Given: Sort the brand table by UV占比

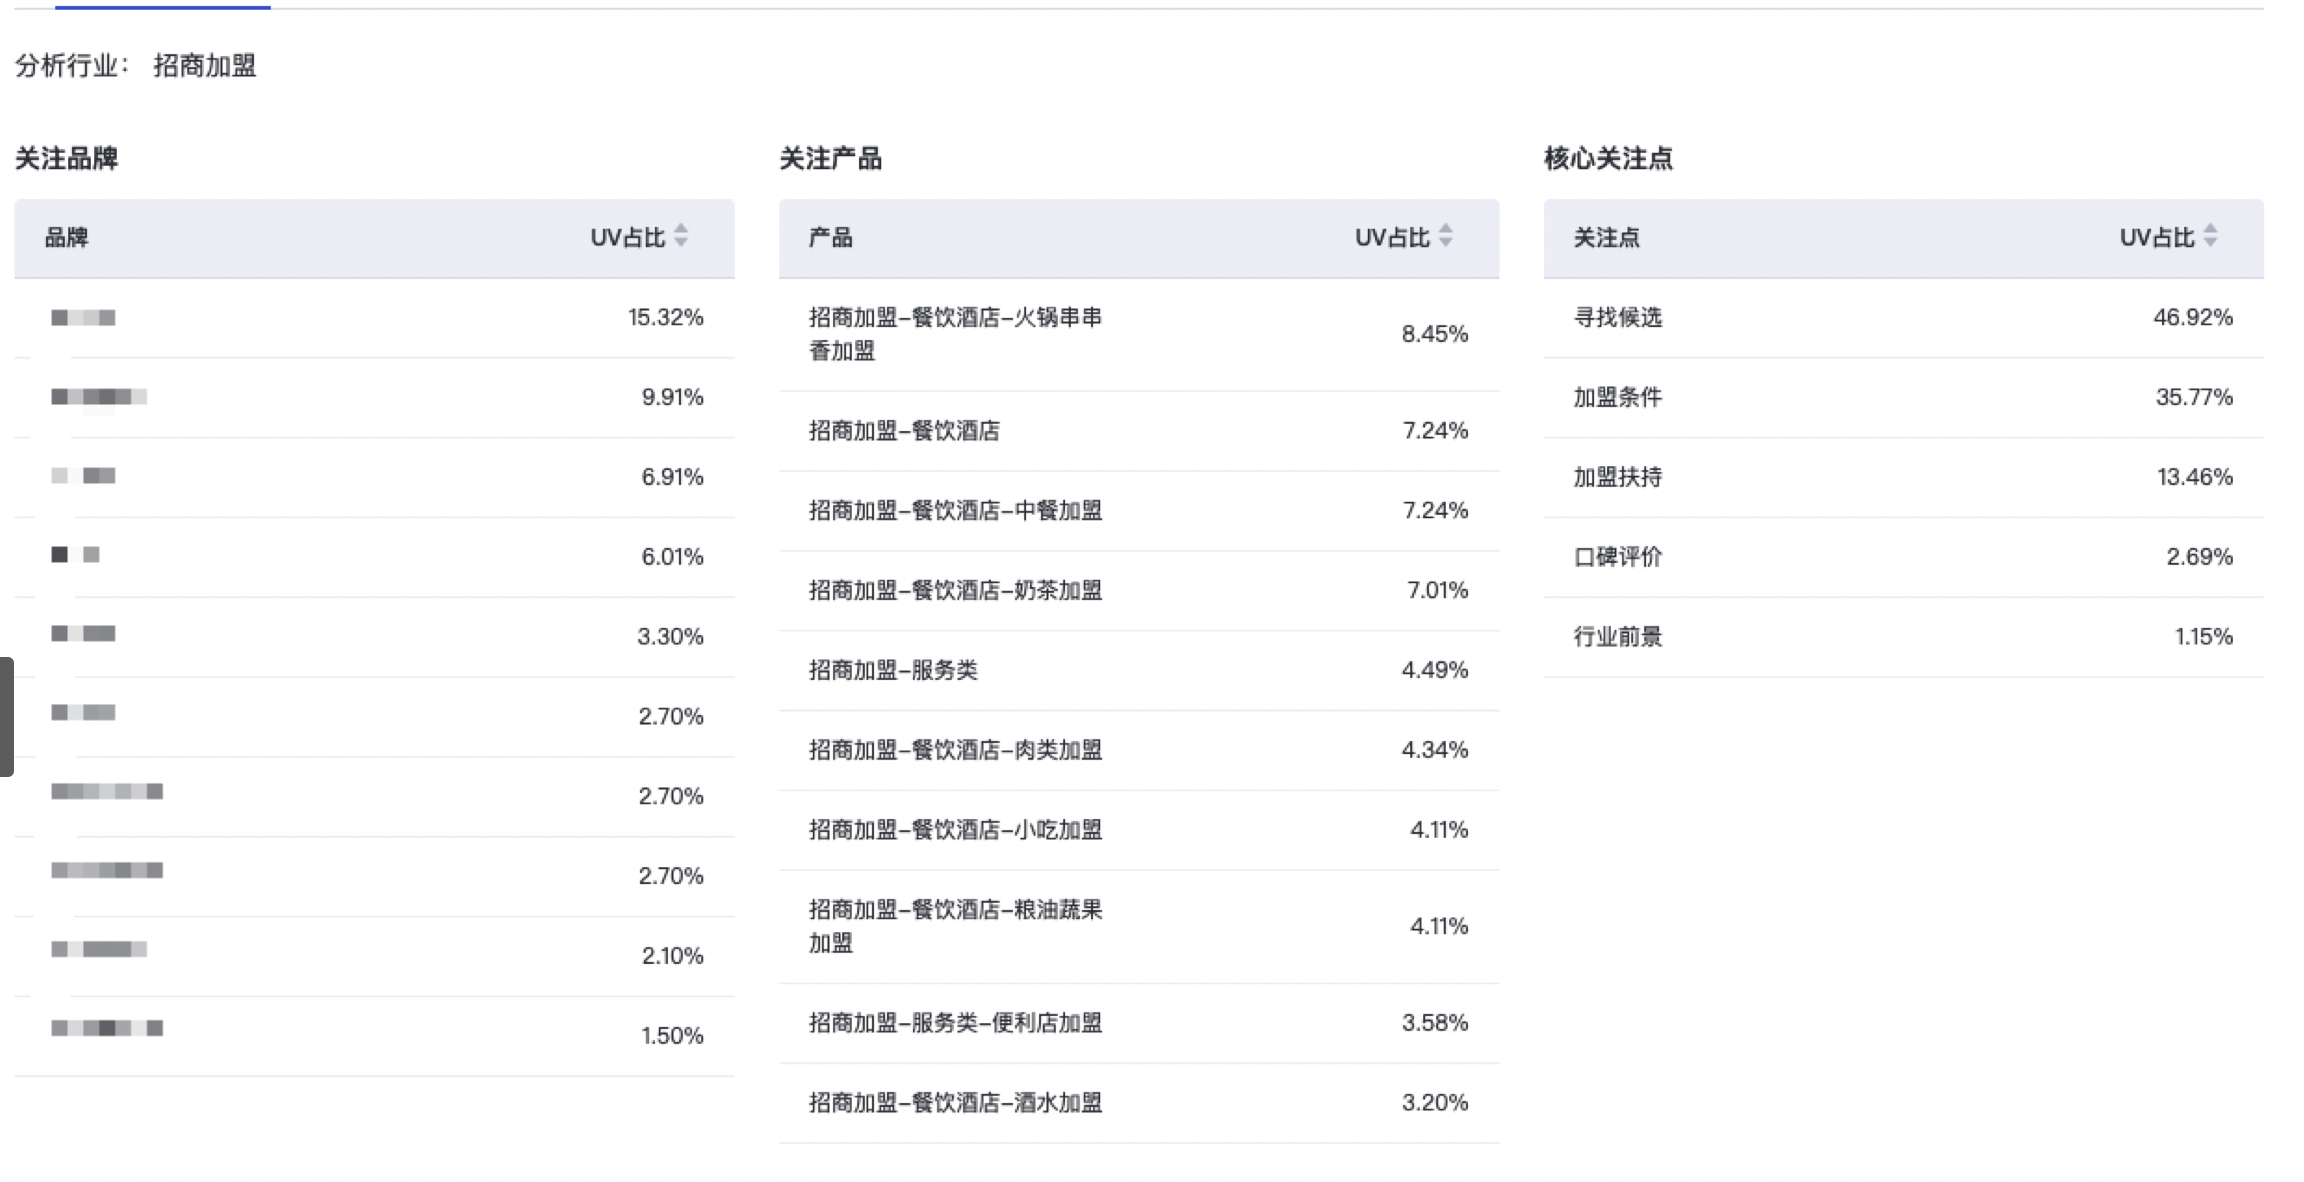Looking at the screenshot, I should click(x=681, y=236).
